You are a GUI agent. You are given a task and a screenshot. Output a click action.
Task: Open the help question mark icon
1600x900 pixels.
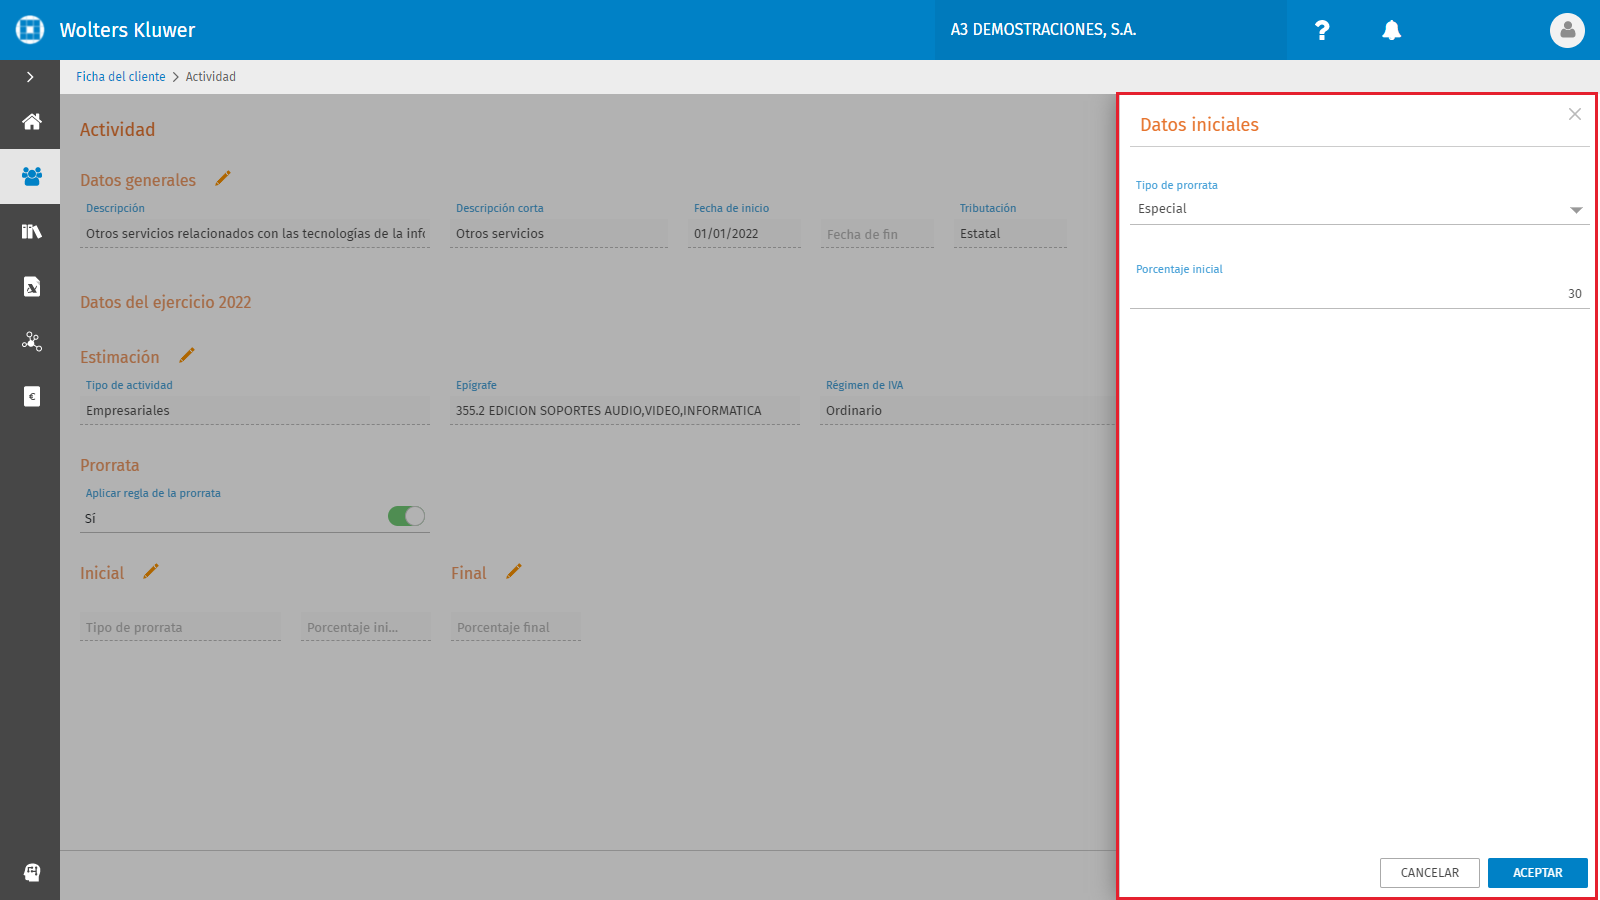pos(1322,30)
